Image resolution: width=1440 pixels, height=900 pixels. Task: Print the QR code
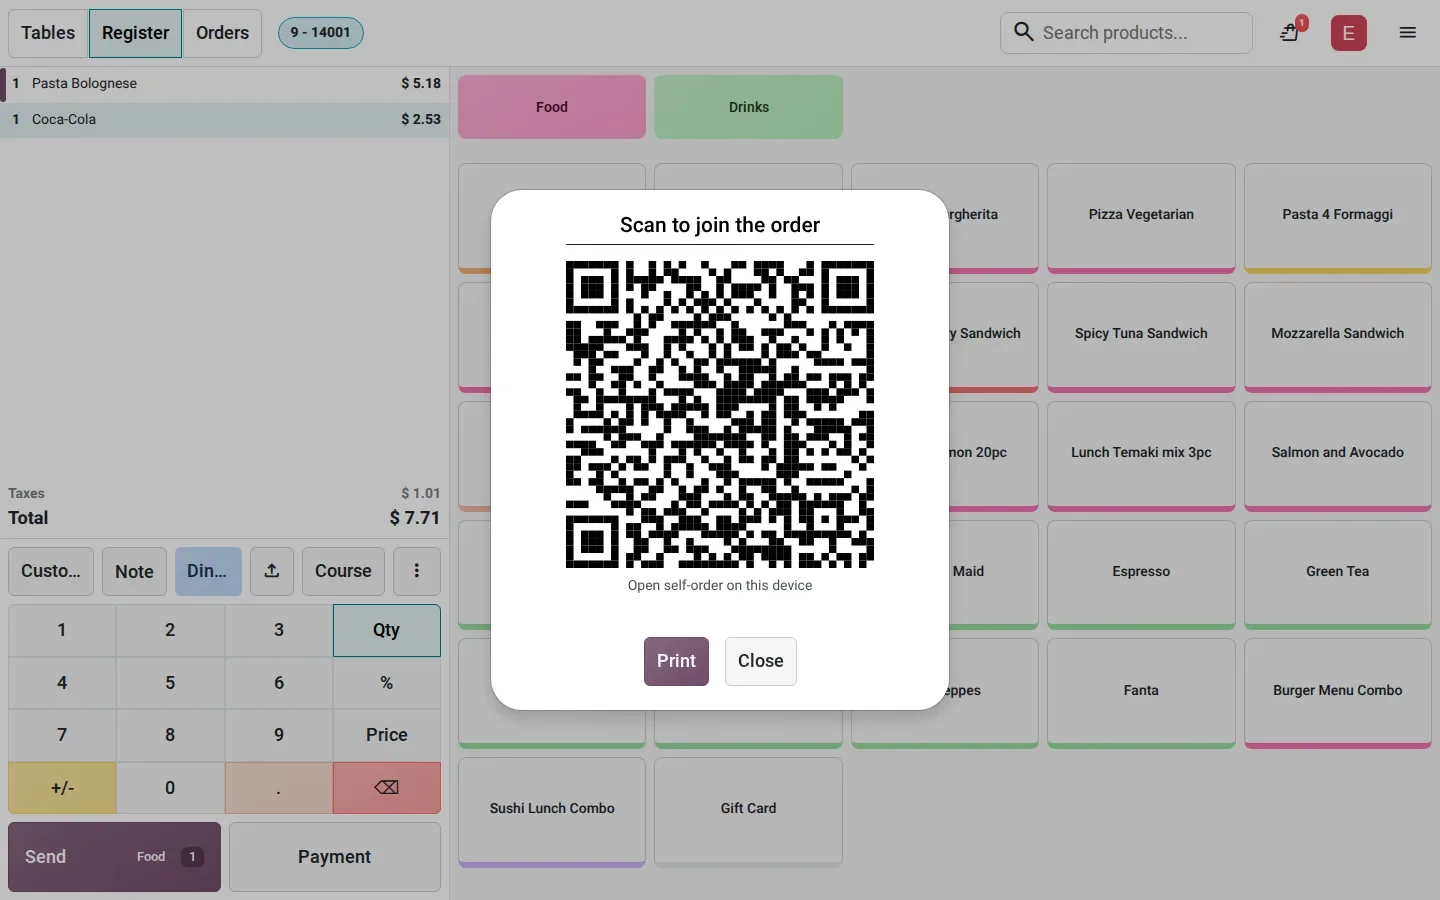pyautogui.click(x=676, y=661)
